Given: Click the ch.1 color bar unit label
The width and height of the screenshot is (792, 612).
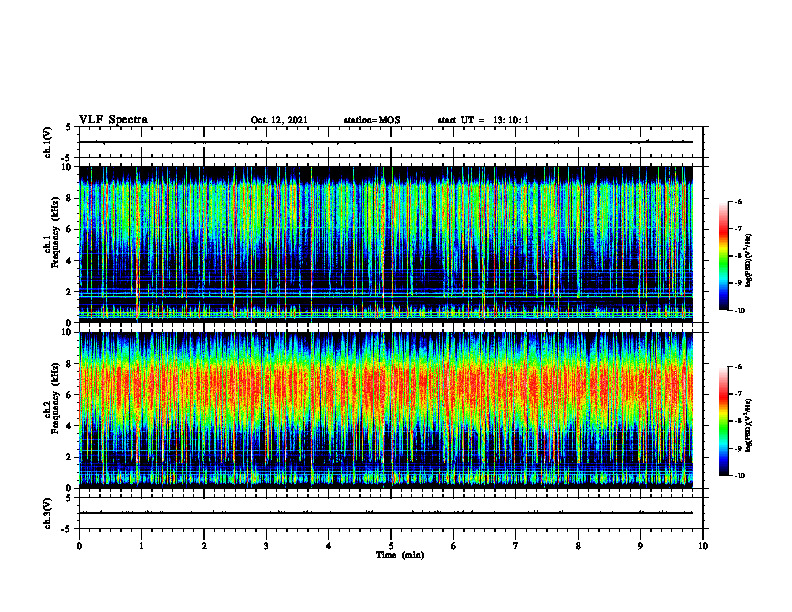Looking at the screenshot, I should (749, 260).
